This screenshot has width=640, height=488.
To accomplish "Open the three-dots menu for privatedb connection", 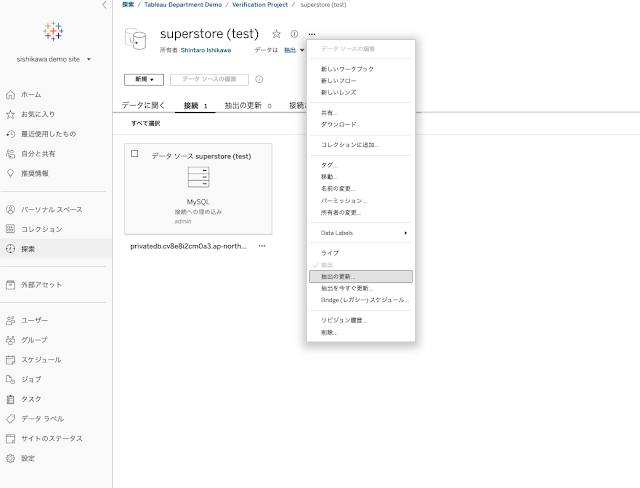I will [x=262, y=246].
